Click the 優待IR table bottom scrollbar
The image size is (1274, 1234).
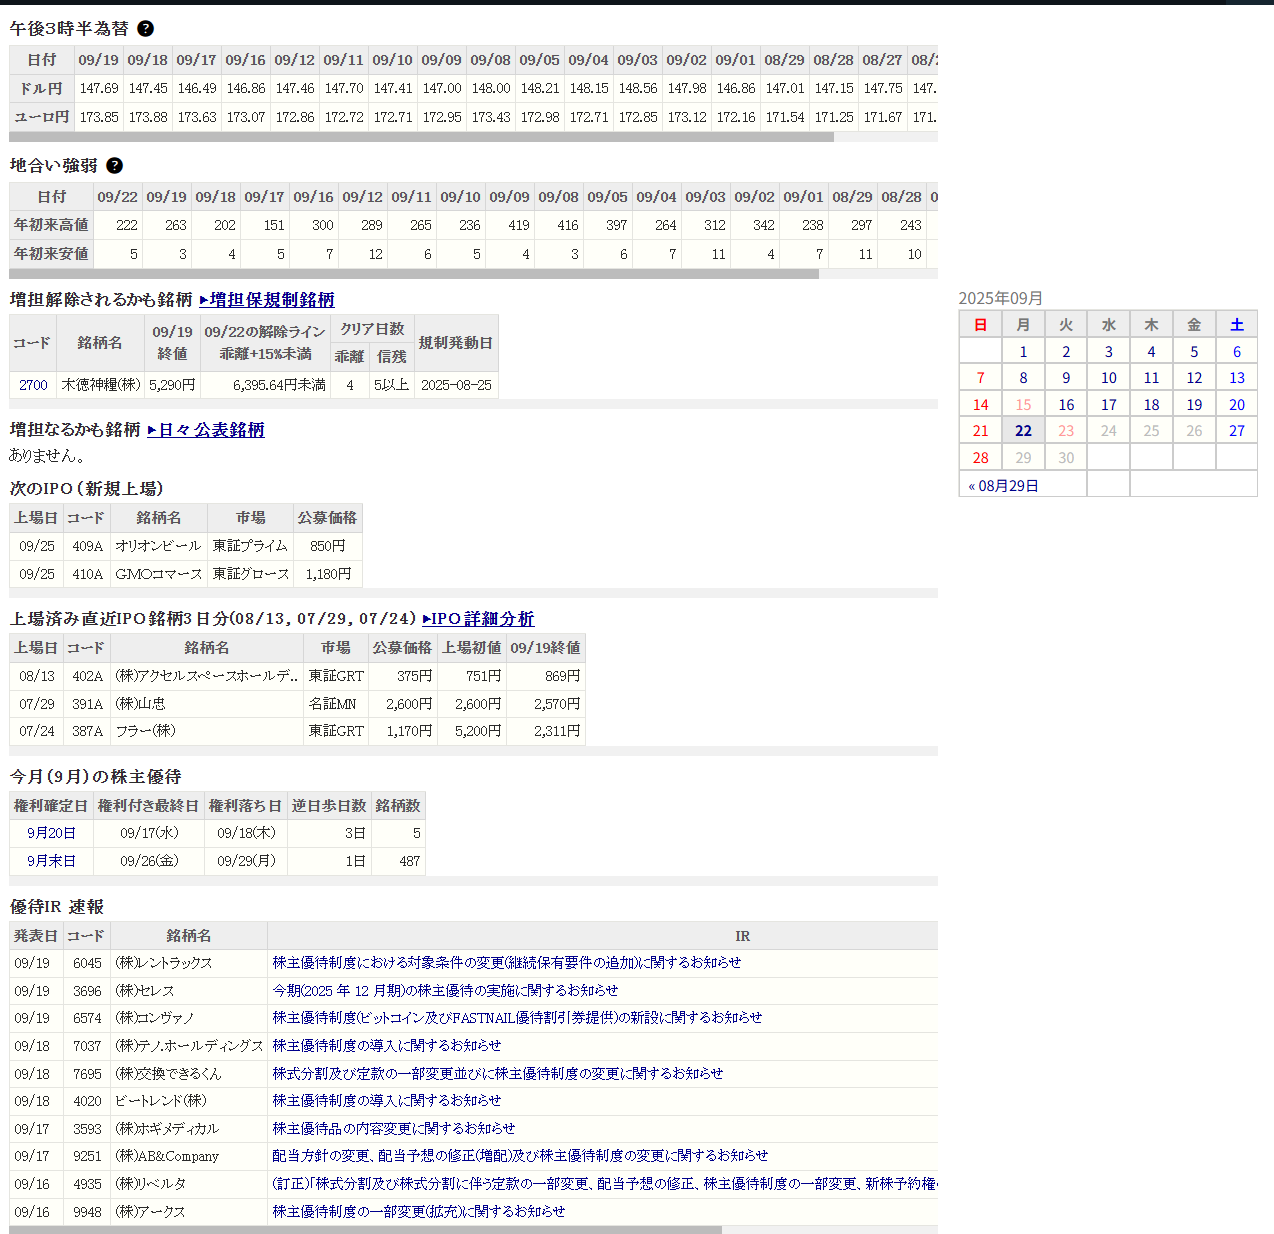click(365, 1230)
